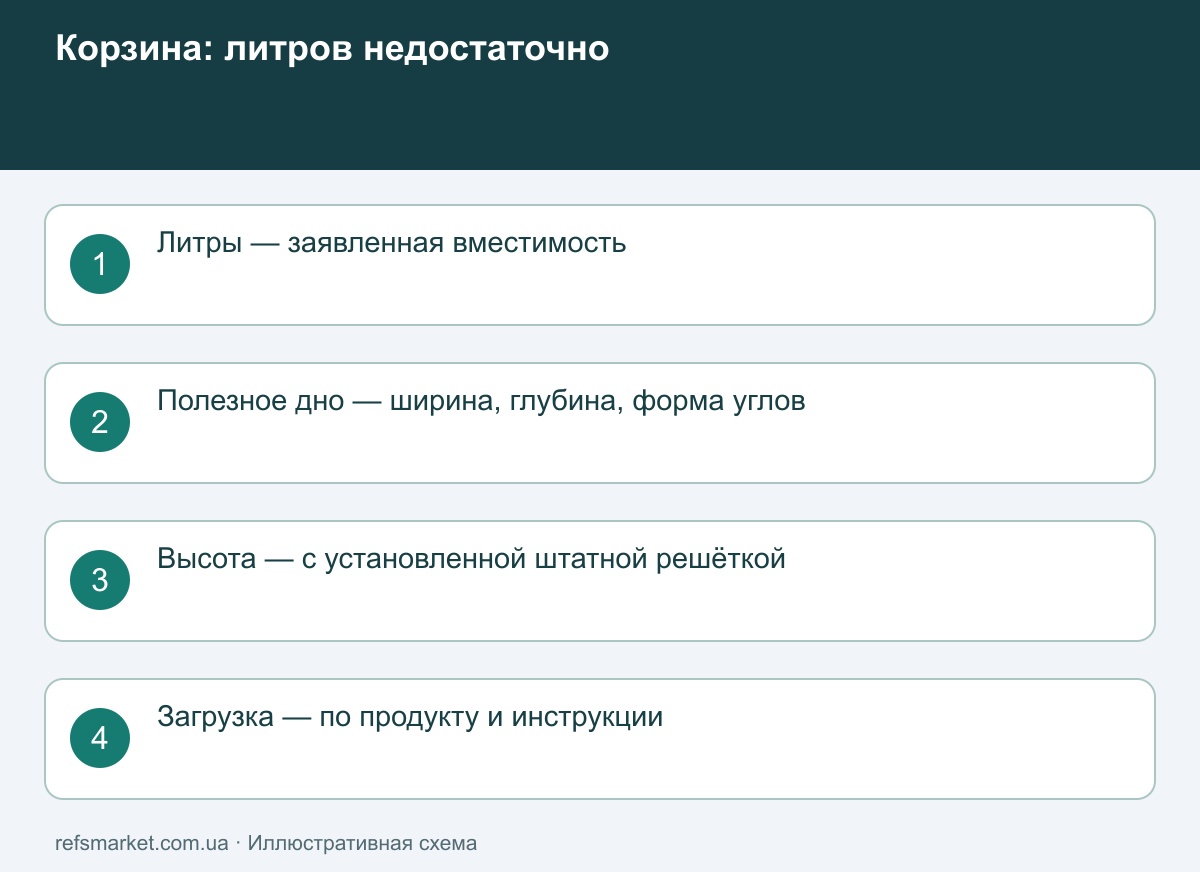Click the 'Иллюстративная схема' footer caption
This screenshot has height=872, width=1200.
click(x=362, y=843)
